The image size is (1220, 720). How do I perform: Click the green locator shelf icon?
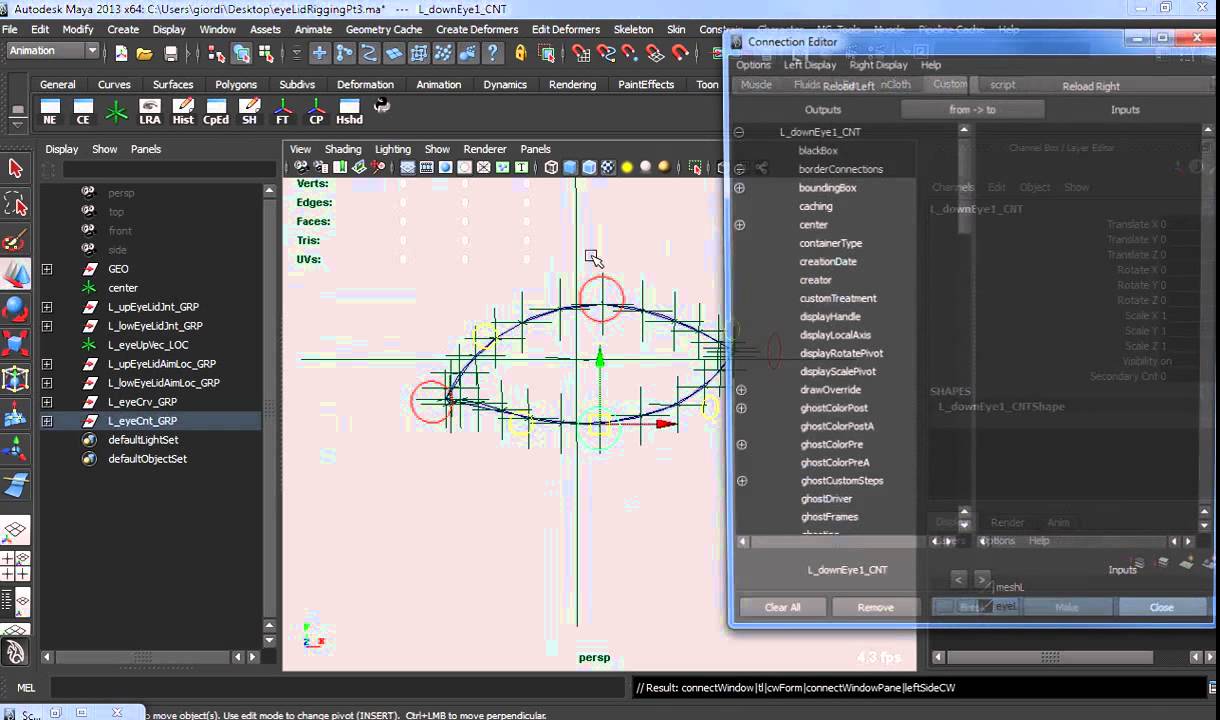(x=117, y=110)
